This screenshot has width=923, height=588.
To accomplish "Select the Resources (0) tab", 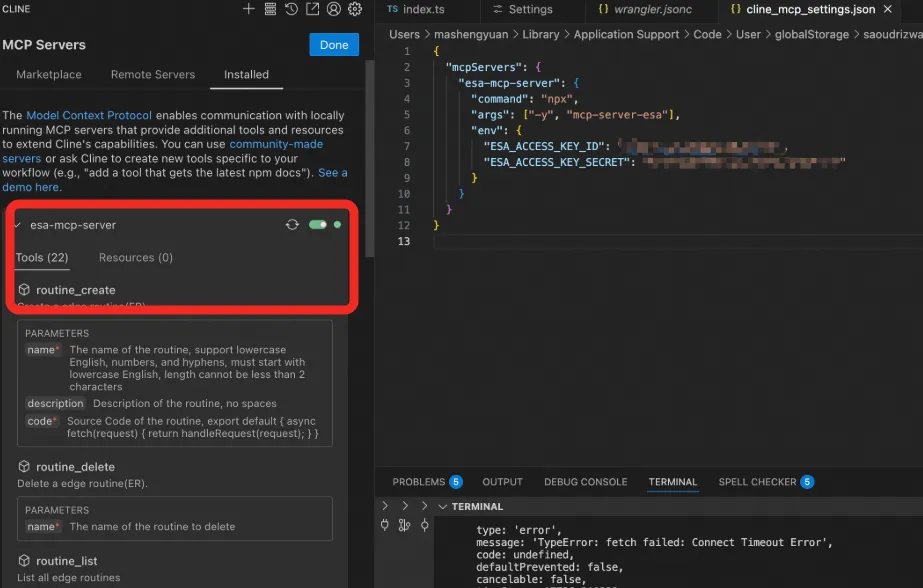I will [x=136, y=258].
